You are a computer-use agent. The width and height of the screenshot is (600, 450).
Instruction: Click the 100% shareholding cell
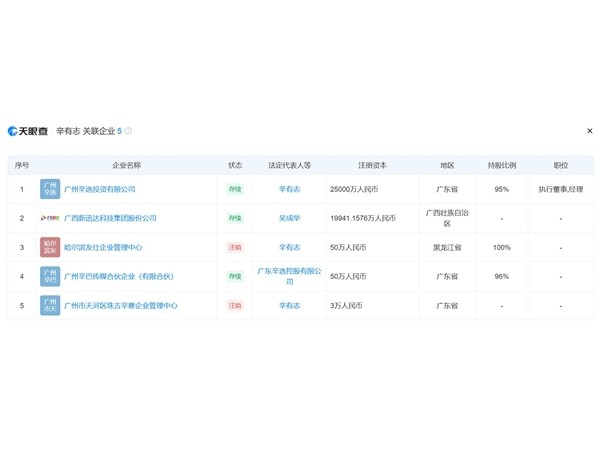click(x=502, y=247)
